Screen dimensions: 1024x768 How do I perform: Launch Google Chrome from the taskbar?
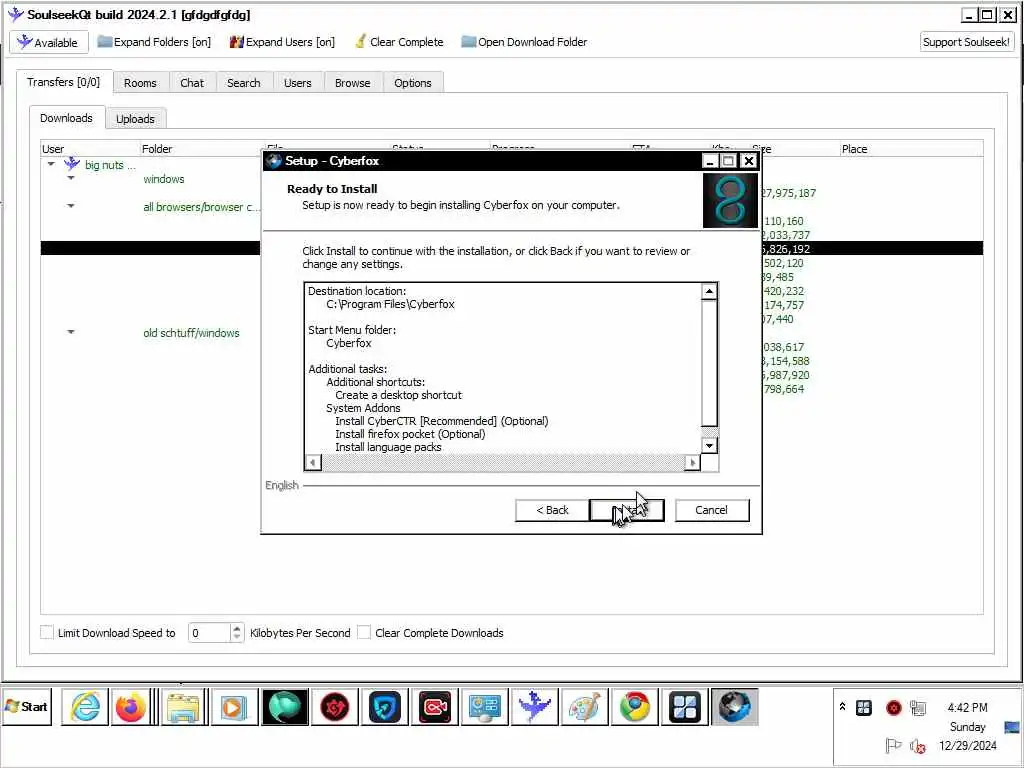tap(634, 707)
